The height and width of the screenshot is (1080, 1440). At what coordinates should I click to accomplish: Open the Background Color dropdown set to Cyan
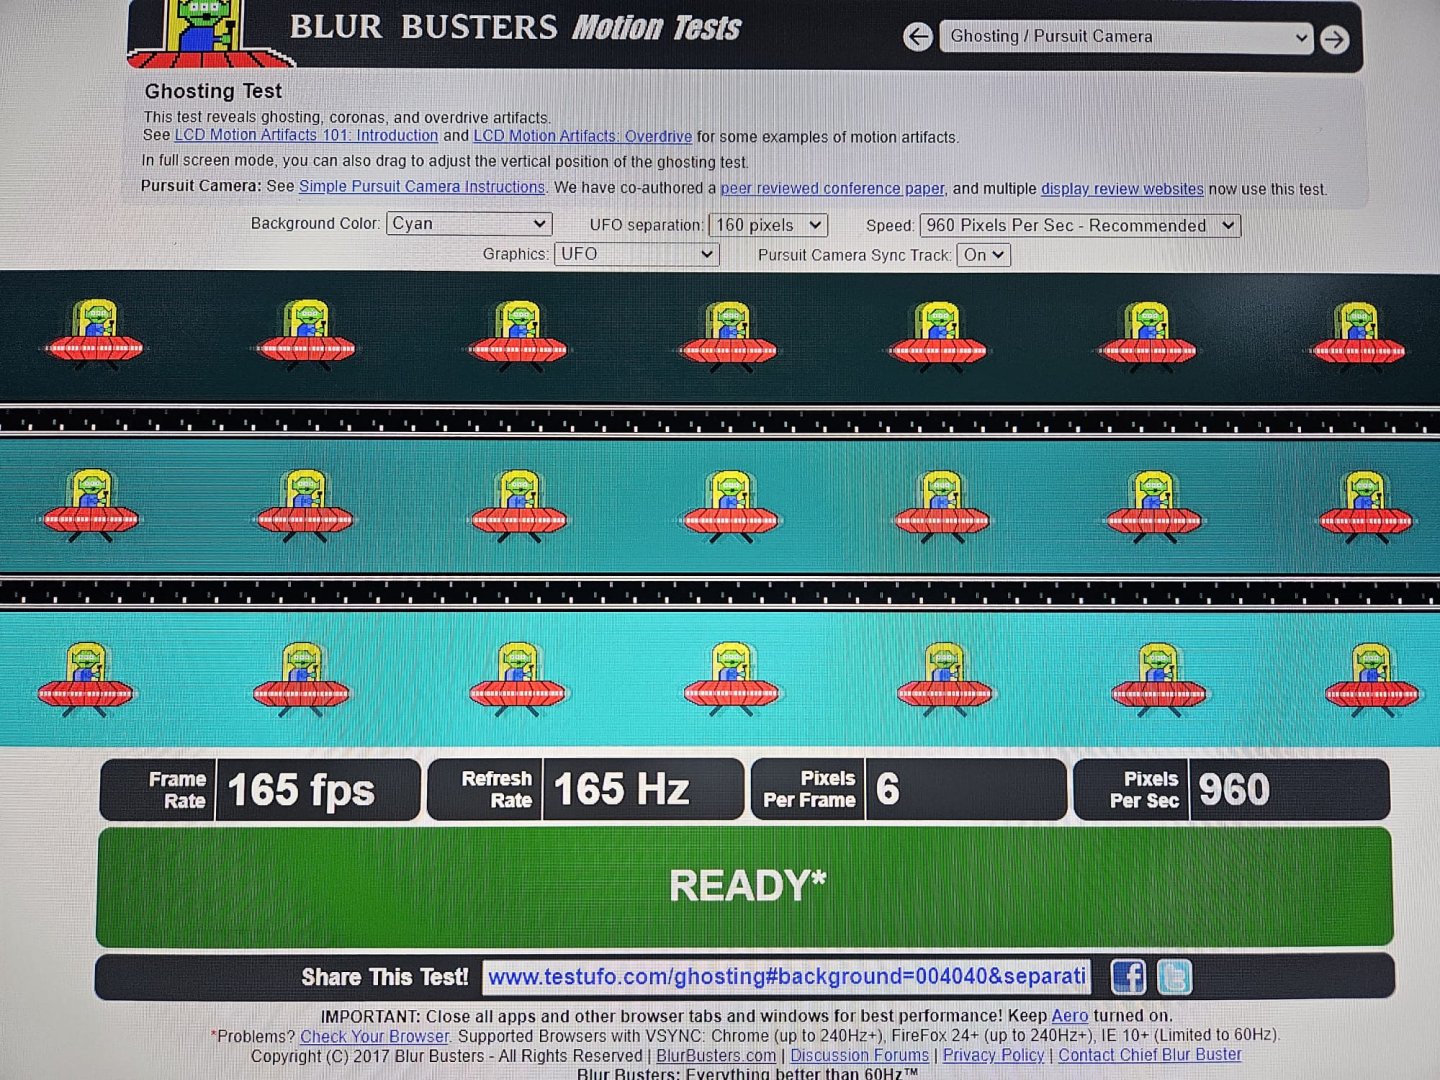tap(469, 224)
